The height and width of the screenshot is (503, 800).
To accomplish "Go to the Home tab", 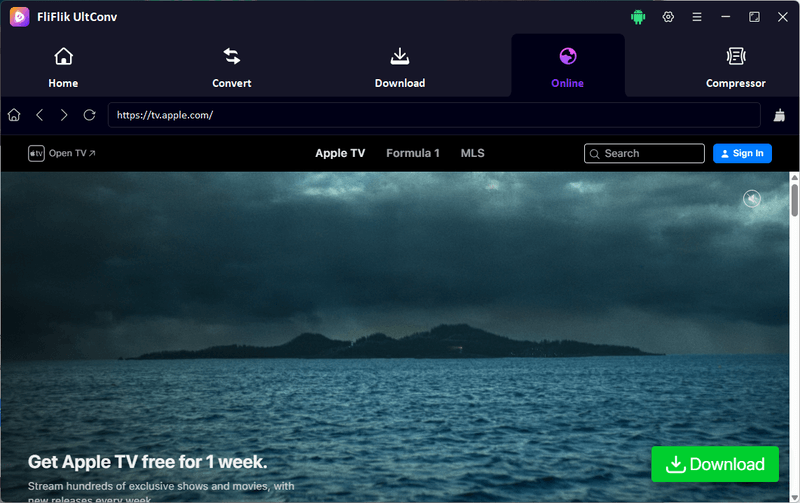I will click(63, 67).
